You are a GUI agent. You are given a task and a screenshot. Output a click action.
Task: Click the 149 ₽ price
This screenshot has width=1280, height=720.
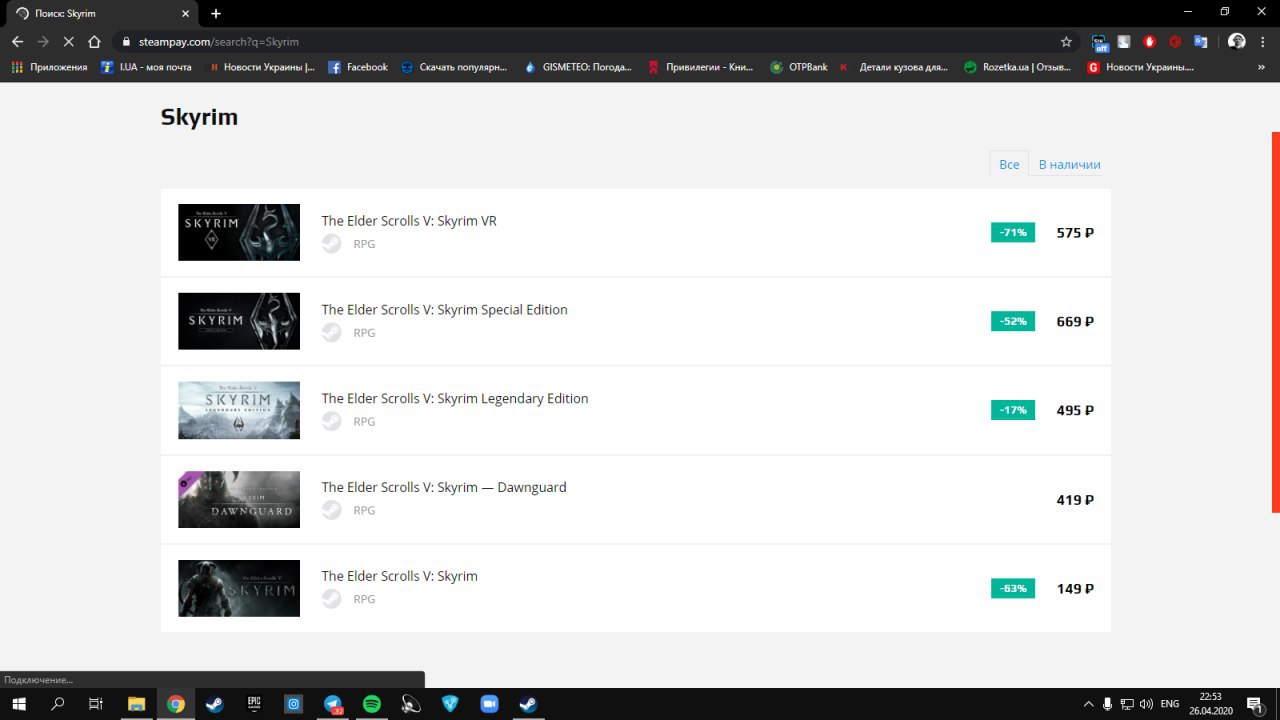coord(1075,589)
